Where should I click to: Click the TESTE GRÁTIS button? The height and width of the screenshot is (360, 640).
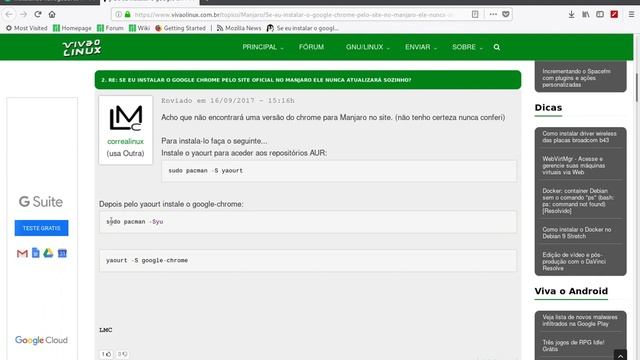point(41,228)
